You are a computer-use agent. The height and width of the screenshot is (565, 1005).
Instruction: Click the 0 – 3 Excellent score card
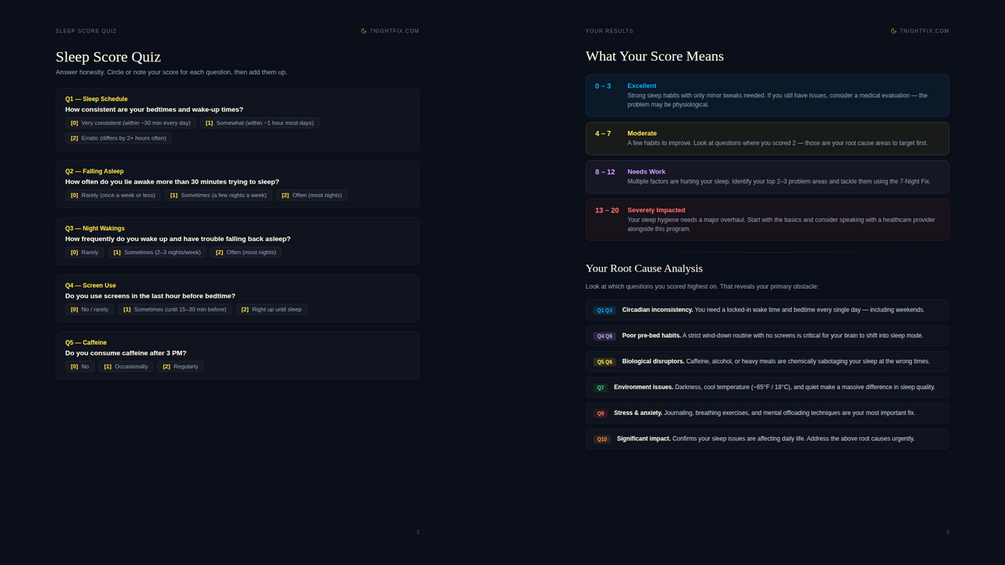(767, 95)
